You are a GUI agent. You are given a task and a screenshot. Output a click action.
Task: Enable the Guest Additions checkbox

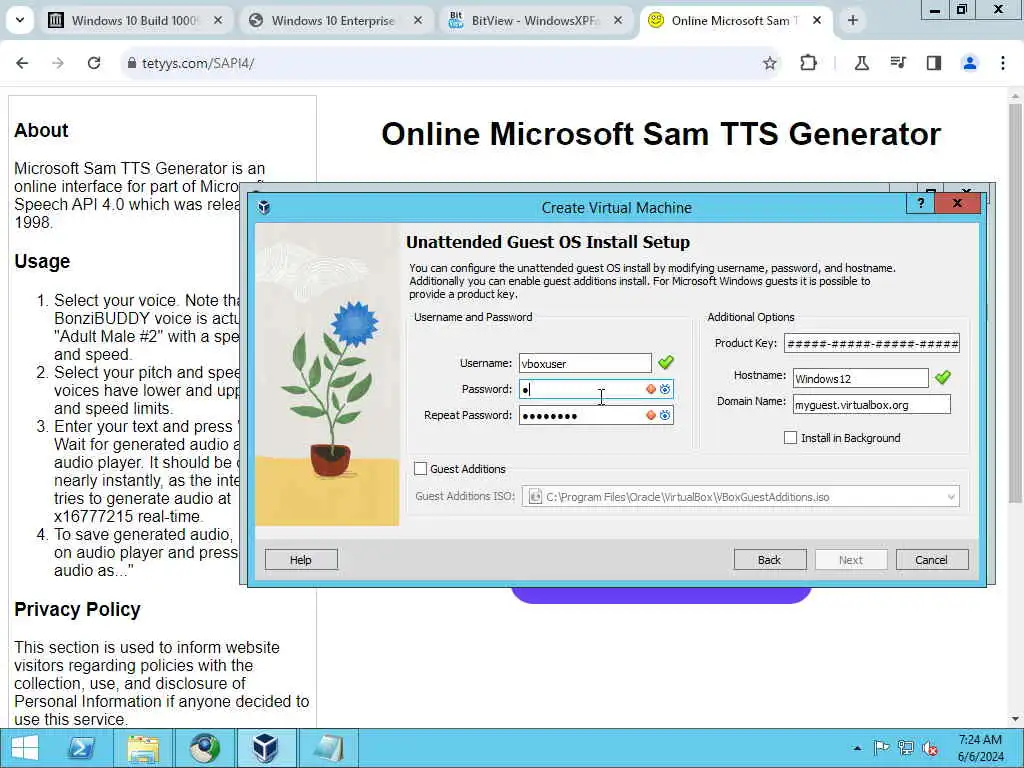pyautogui.click(x=421, y=469)
